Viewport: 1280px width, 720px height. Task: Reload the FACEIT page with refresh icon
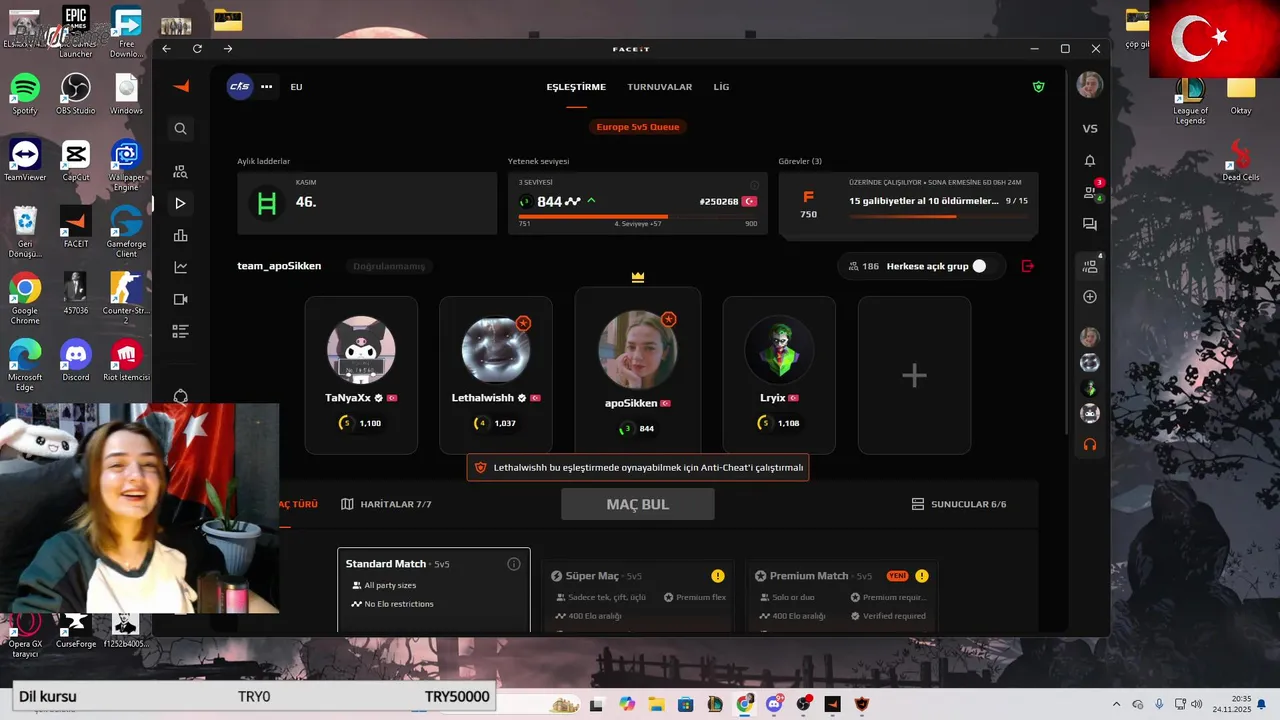[197, 48]
